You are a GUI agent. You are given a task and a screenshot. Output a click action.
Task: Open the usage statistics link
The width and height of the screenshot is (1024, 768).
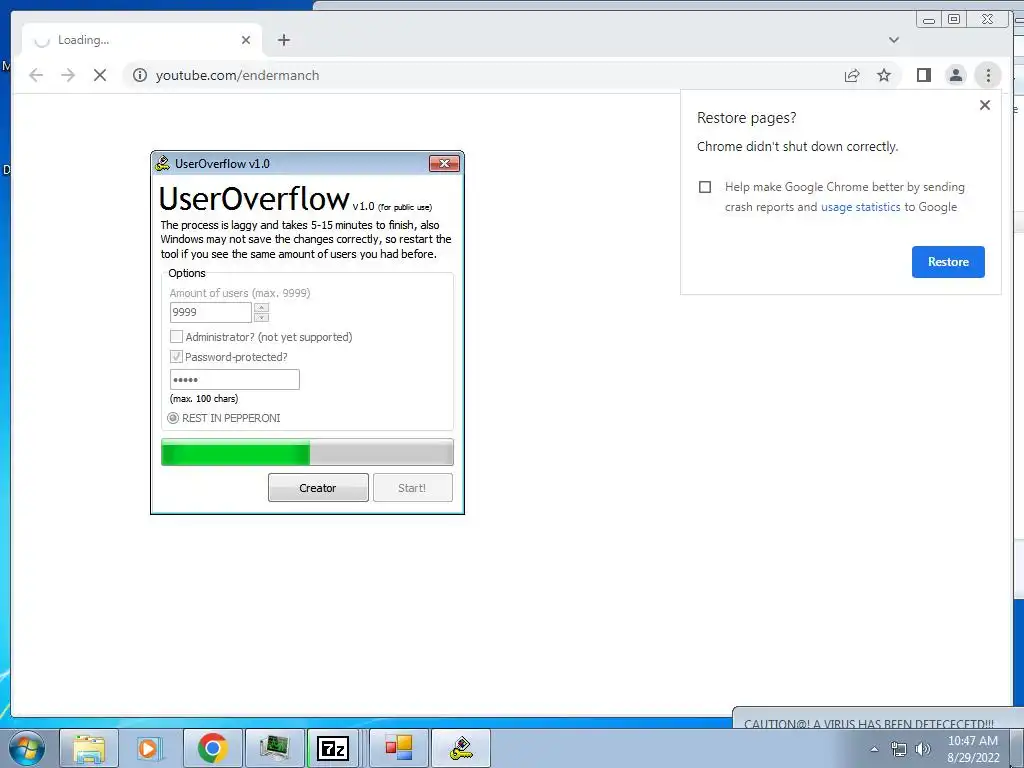click(x=860, y=207)
